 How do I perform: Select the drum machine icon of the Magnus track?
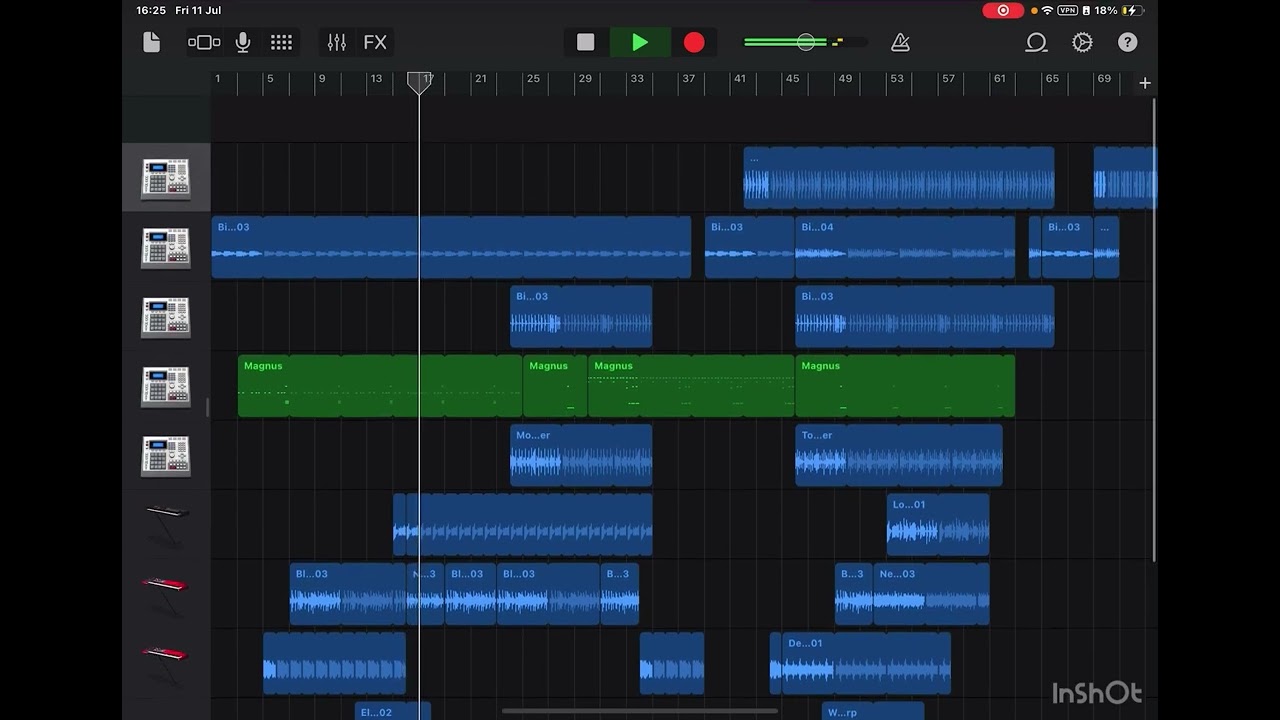click(166, 386)
